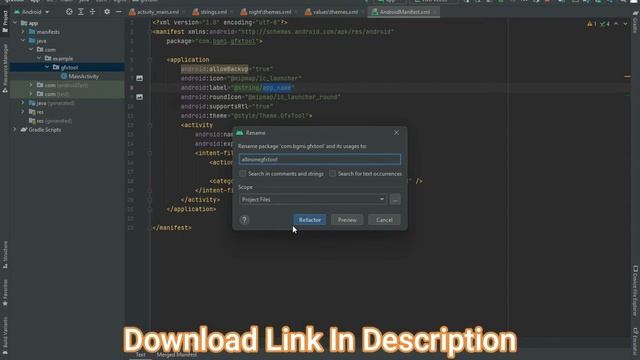Hide the Project panel with the minus icon
Viewport: 640px width, 360px height.
click(x=118, y=12)
